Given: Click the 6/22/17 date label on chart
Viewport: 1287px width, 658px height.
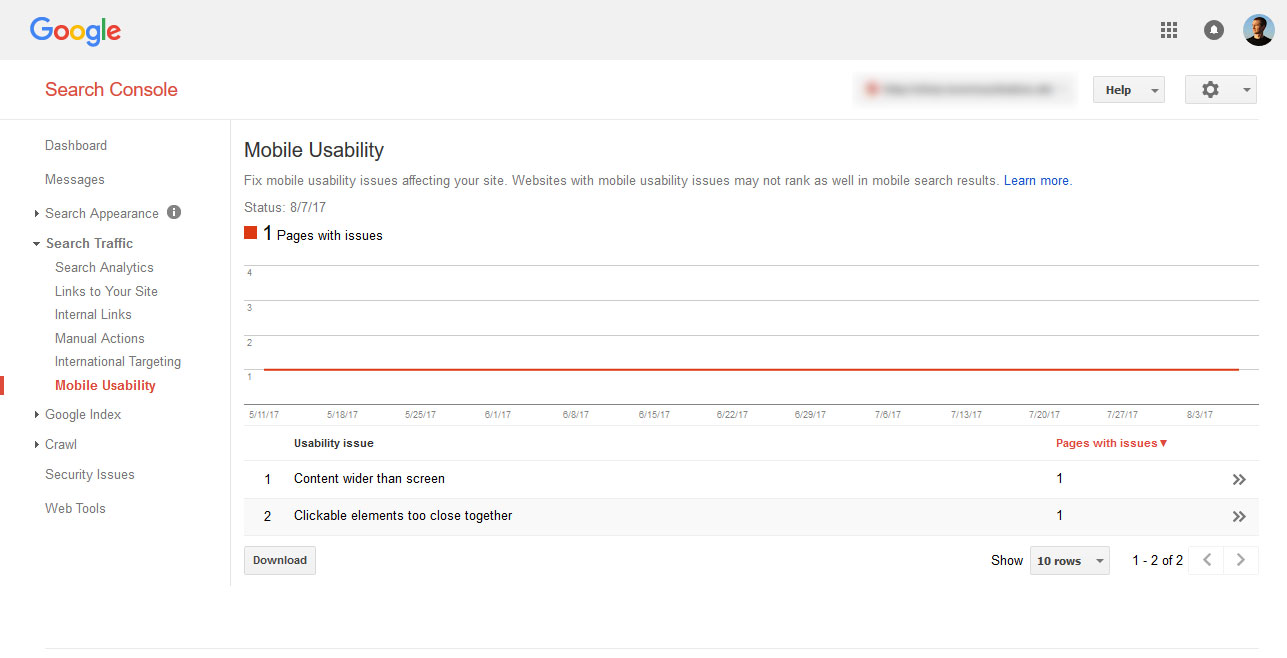Looking at the screenshot, I should pyautogui.click(x=732, y=414).
